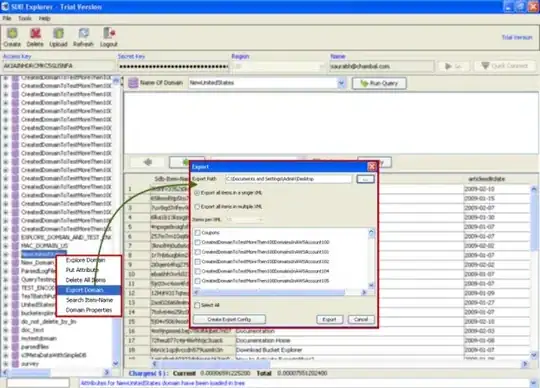Image resolution: width=540 pixels, height=388 pixels.
Task: Check the Coupons domain checkbox
Action: pyautogui.click(x=198, y=233)
